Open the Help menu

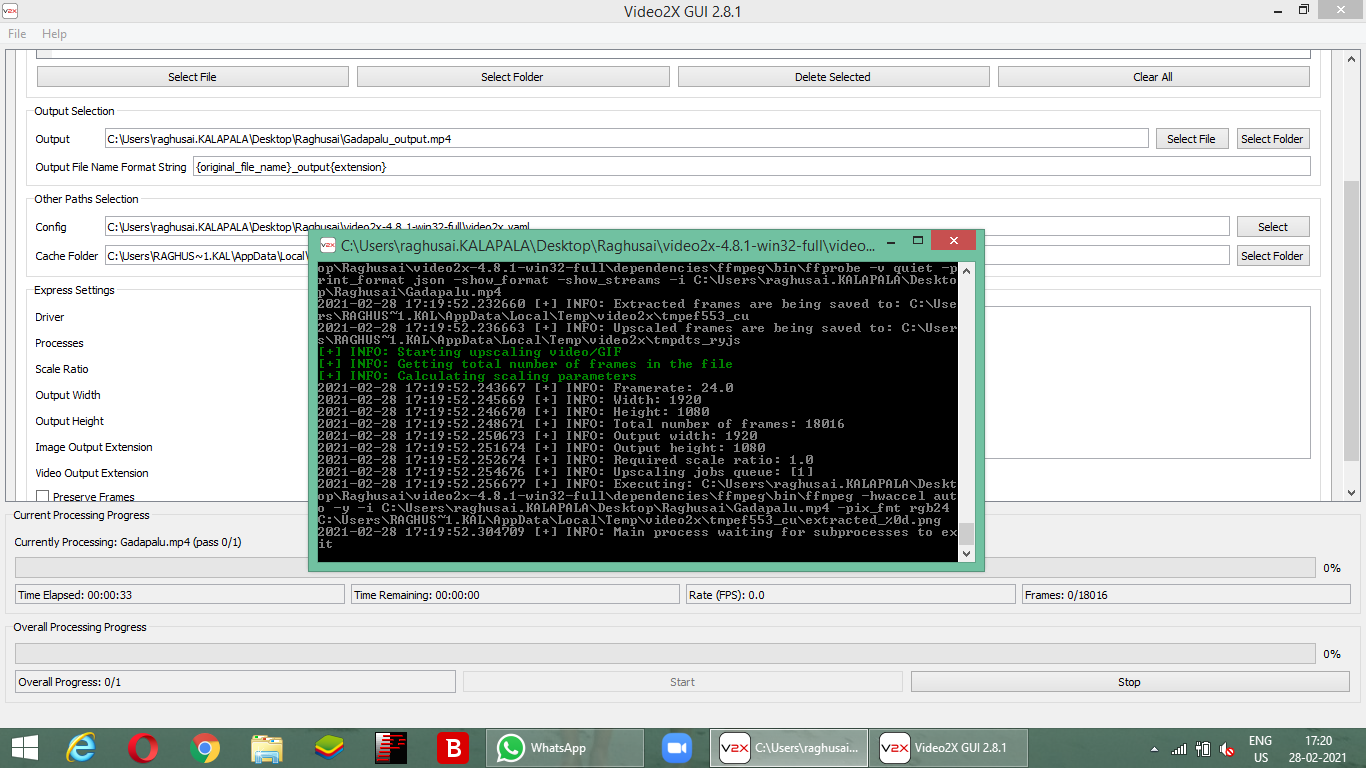tap(54, 33)
